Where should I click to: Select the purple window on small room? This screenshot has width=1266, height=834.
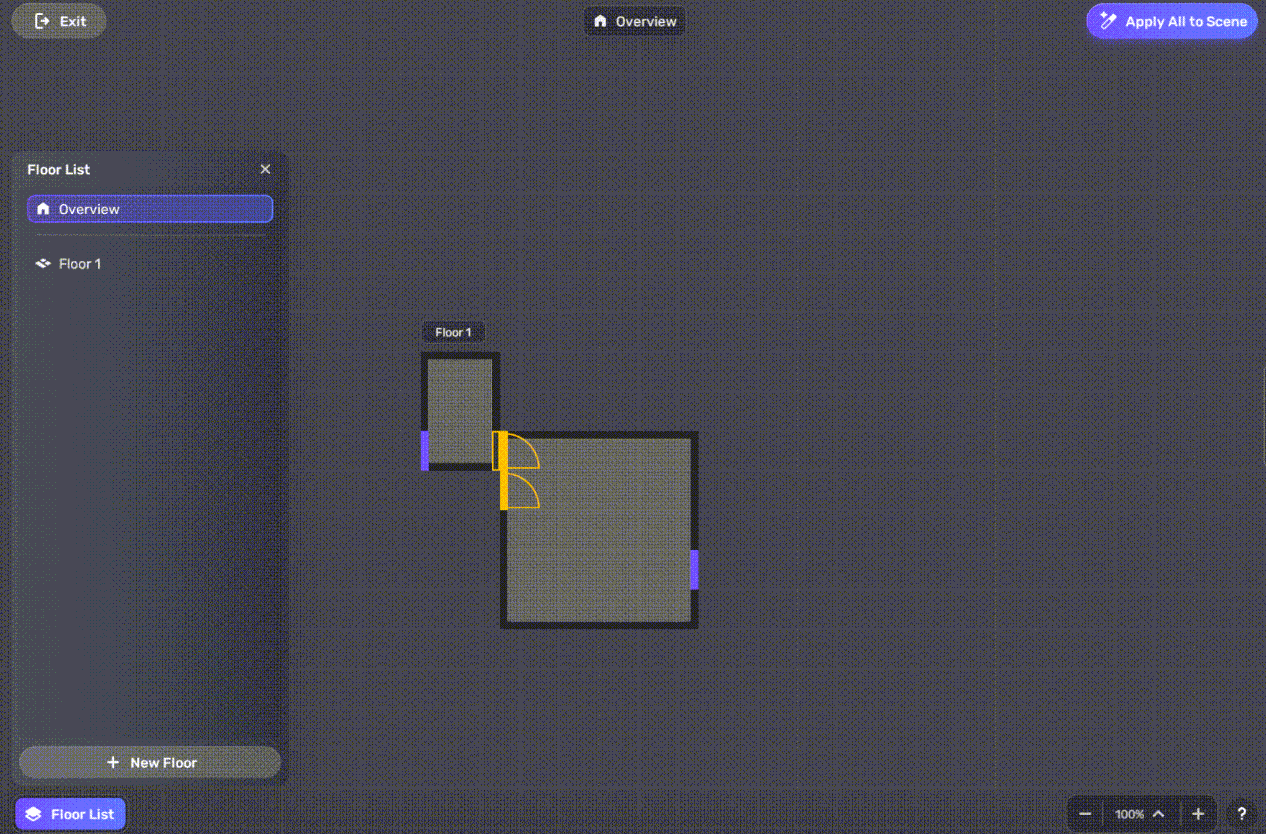(425, 450)
